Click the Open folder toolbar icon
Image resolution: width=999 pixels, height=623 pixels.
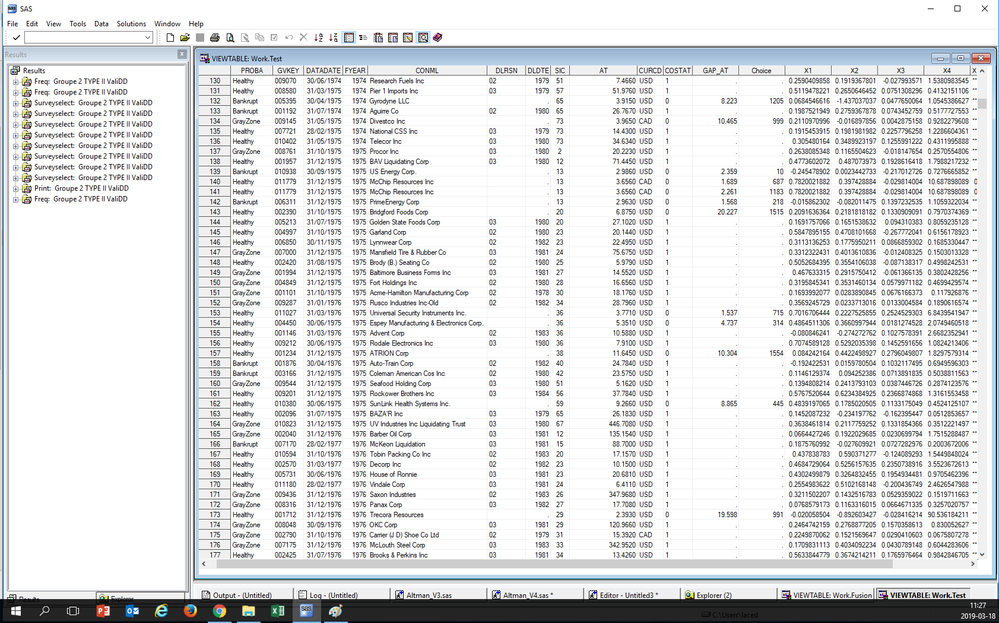point(185,38)
